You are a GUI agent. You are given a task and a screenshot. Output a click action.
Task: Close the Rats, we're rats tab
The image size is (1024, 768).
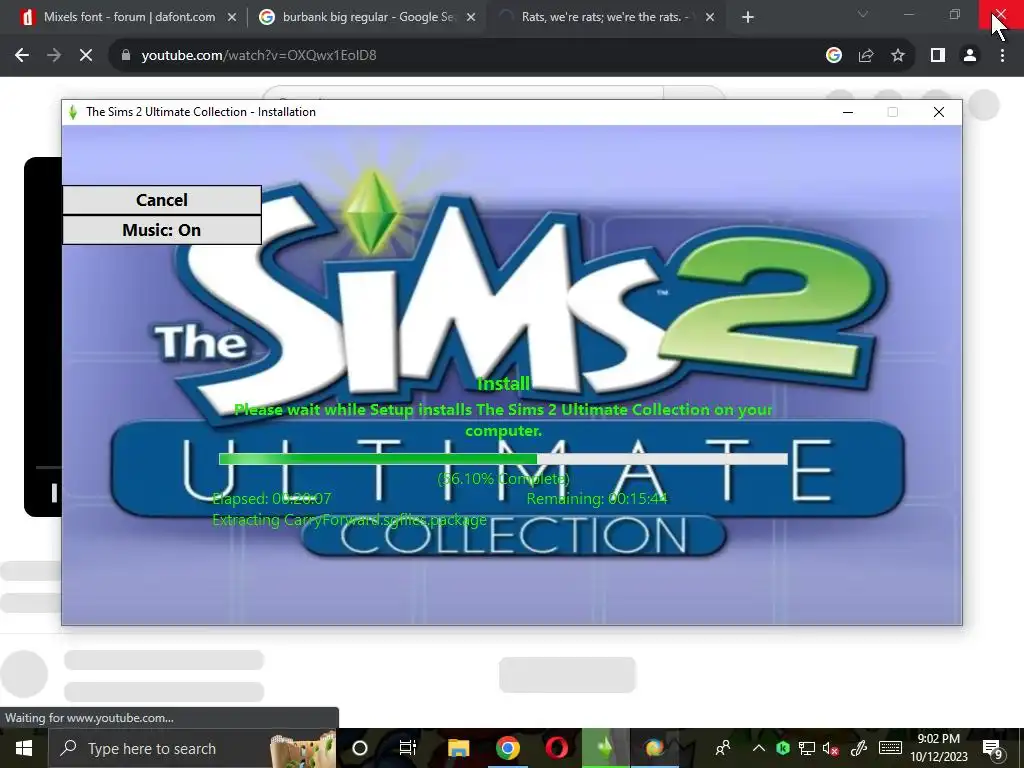[710, 18]
